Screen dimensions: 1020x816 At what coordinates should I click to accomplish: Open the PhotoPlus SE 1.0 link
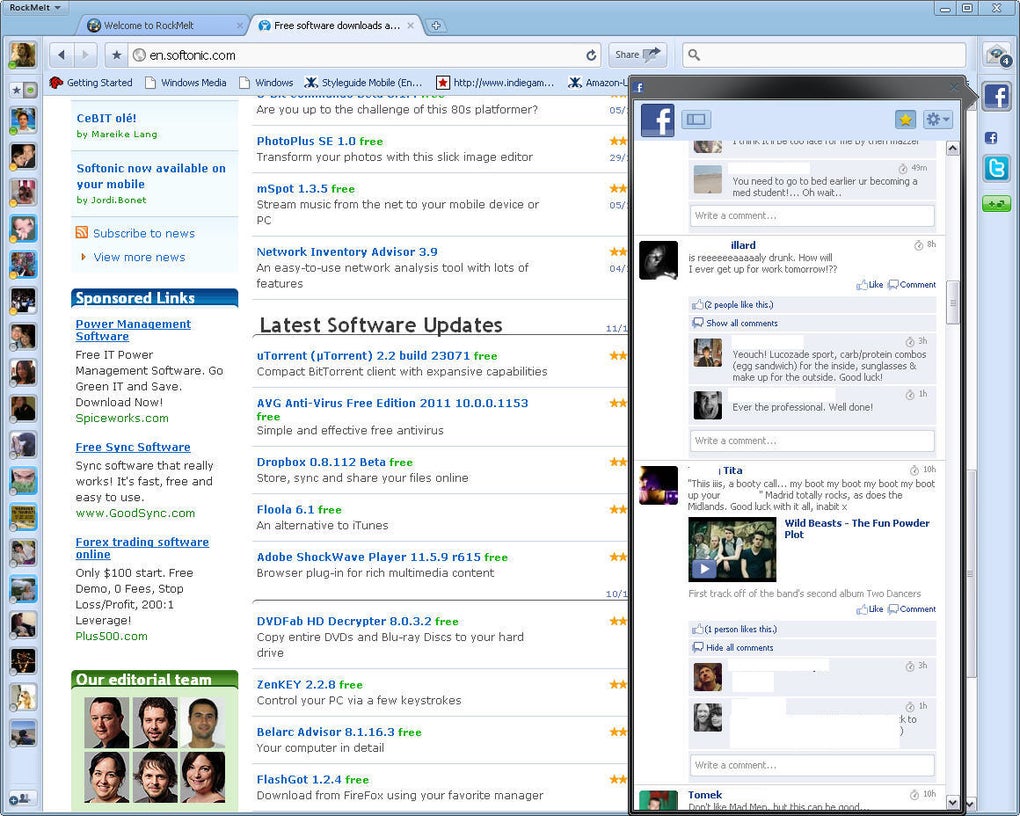click(306, 141)
